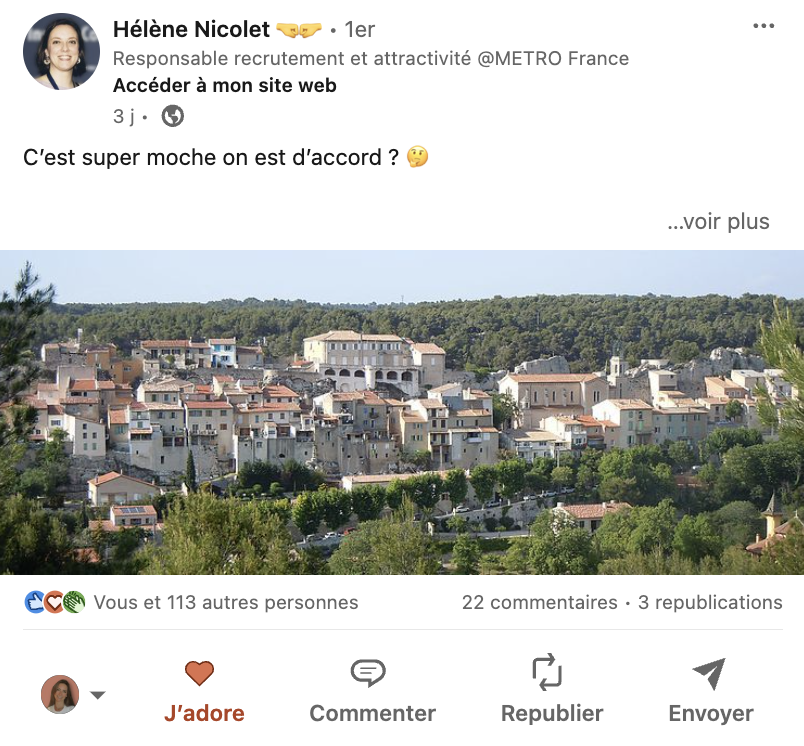Open the reaction icons summary cluster
The width and height of the screenshot is (804, 746).
tap(55, 602)
